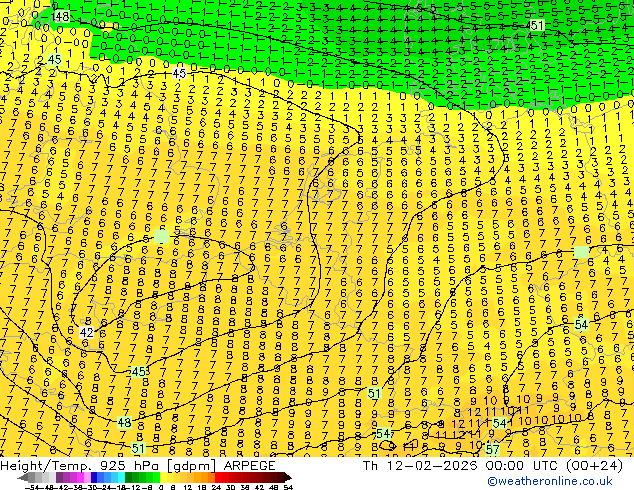The image size is (634, 490).
Task: Click the 451 contour label
Action: point(536,25)
